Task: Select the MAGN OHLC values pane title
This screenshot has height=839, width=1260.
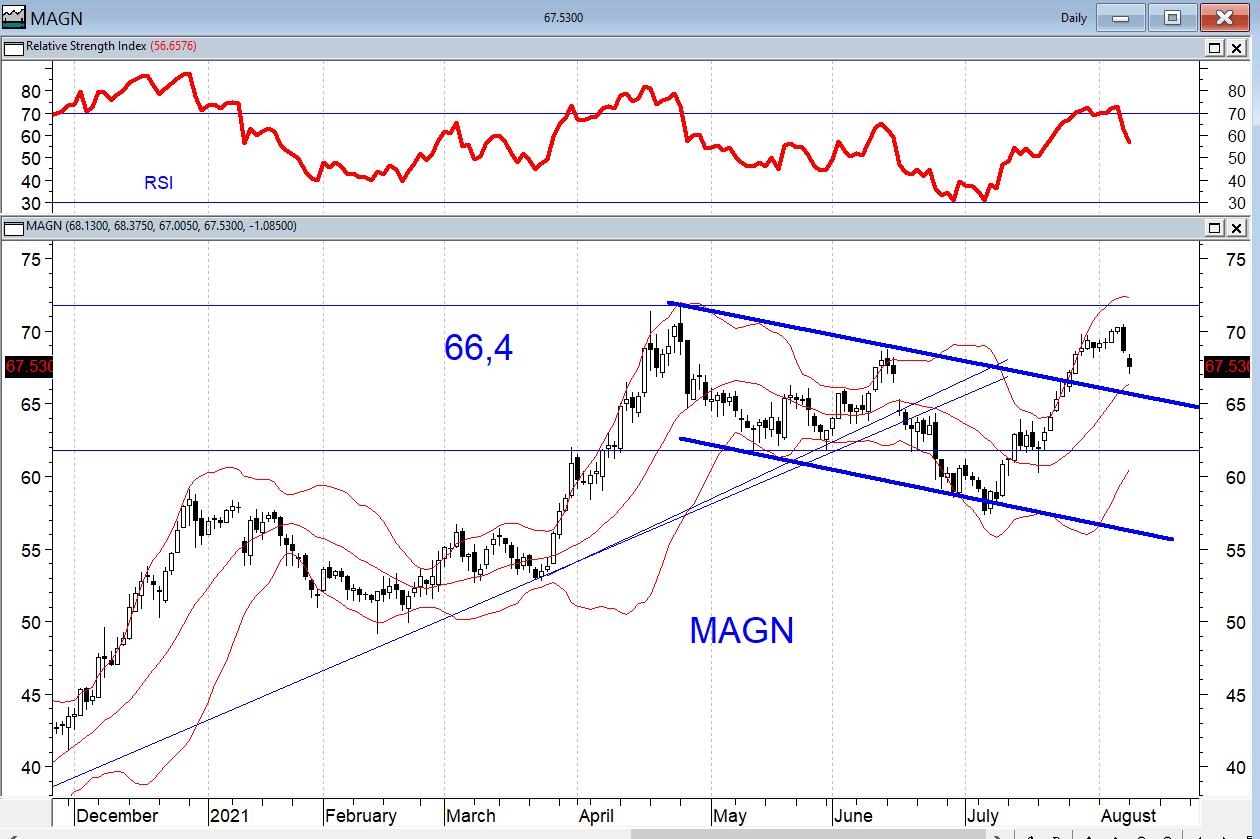Action: pos(161,227)
